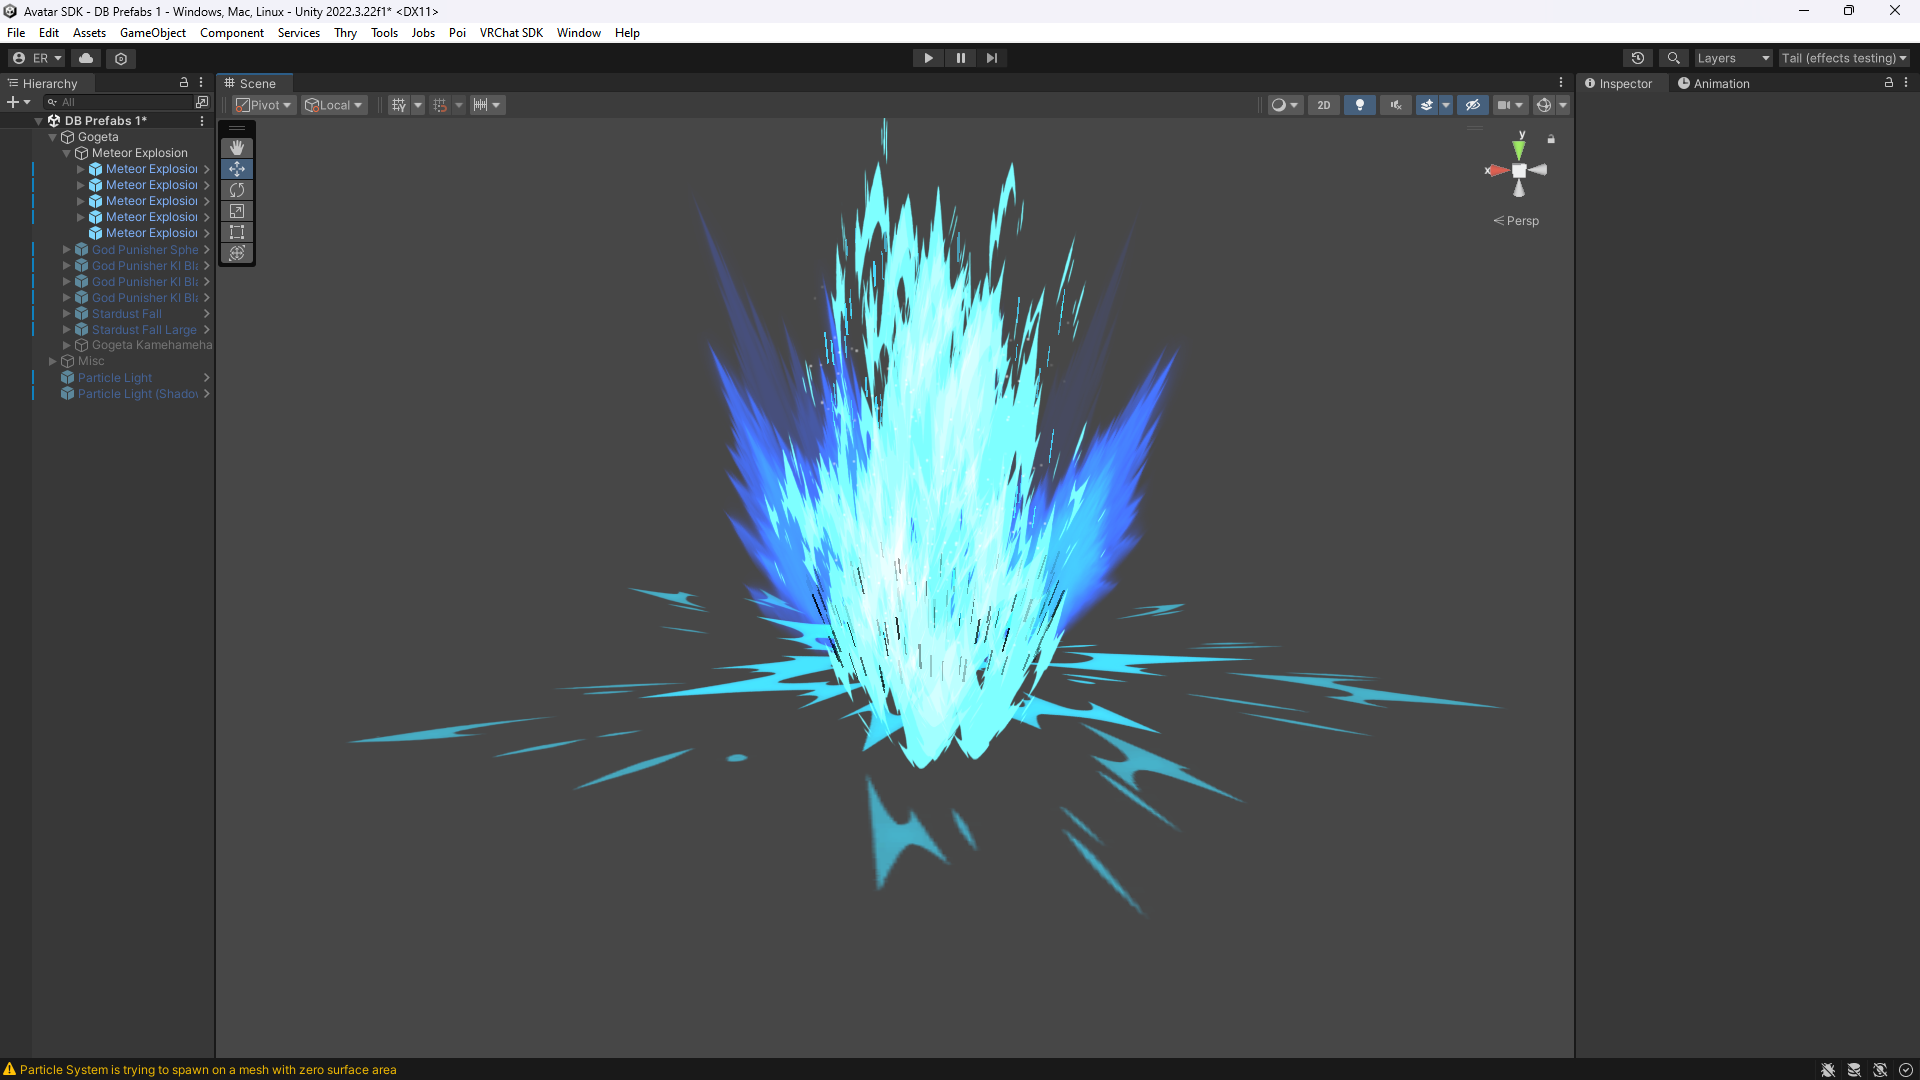
Task: Toggle hidden objects visibility in scene
Action: point(1473,105)
